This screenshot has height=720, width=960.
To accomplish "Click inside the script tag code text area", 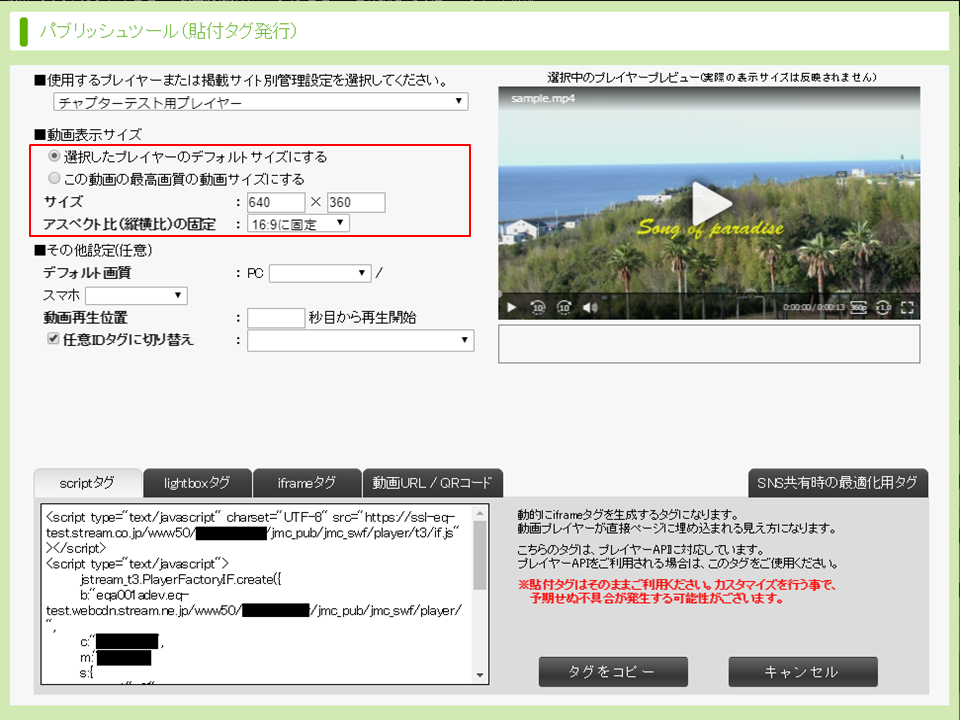I will point(257,594).
